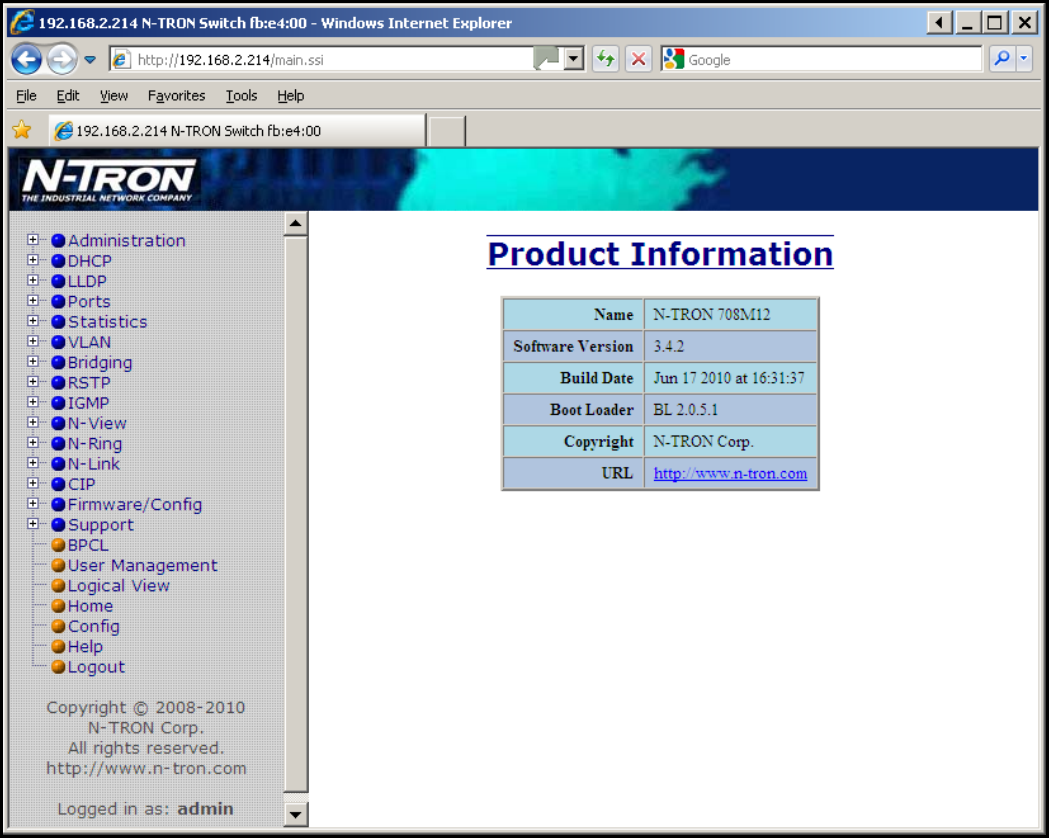Click orange ball icon beside Logical View
The width and height of the screenshot is (1049, 838).
[58, 585]
